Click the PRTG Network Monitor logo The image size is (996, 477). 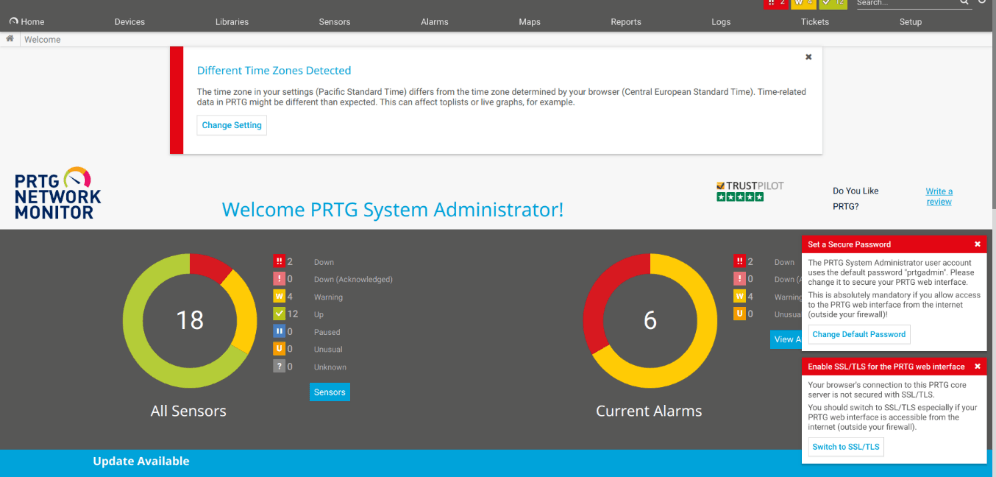coord(58,194)
